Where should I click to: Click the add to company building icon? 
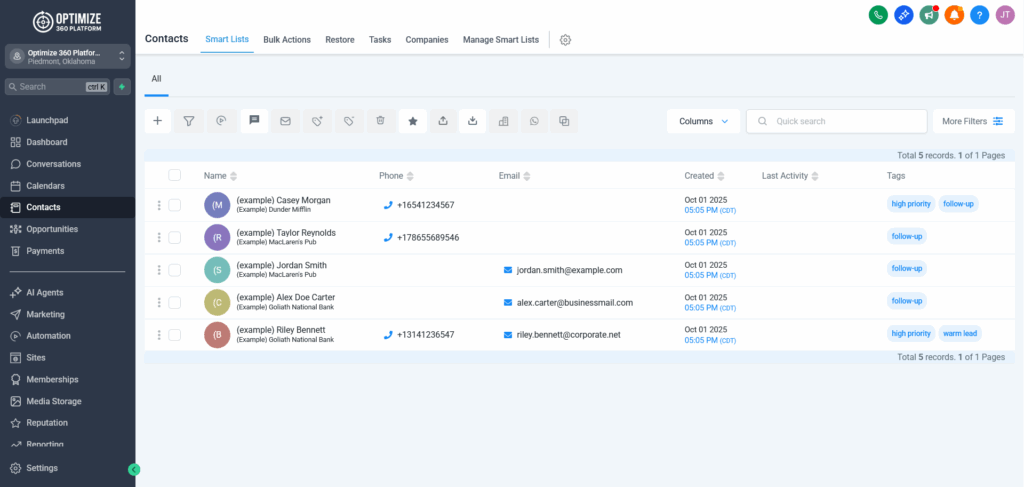coord(504,121)
